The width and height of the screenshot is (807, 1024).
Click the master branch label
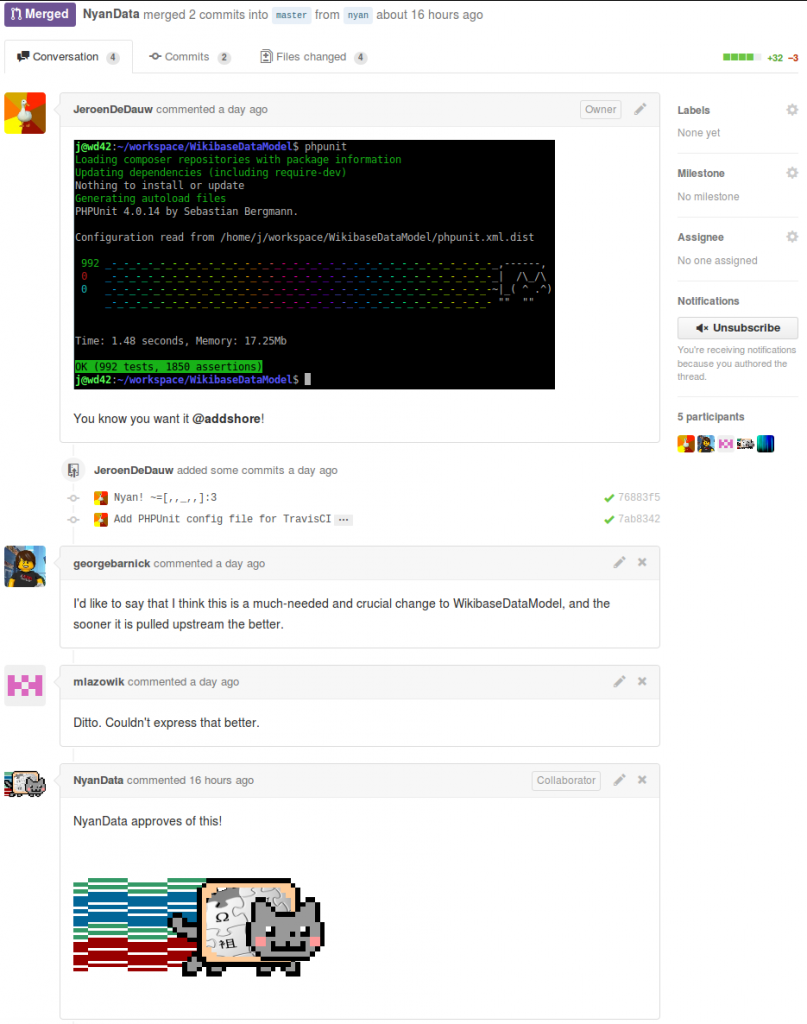(291, 15)
